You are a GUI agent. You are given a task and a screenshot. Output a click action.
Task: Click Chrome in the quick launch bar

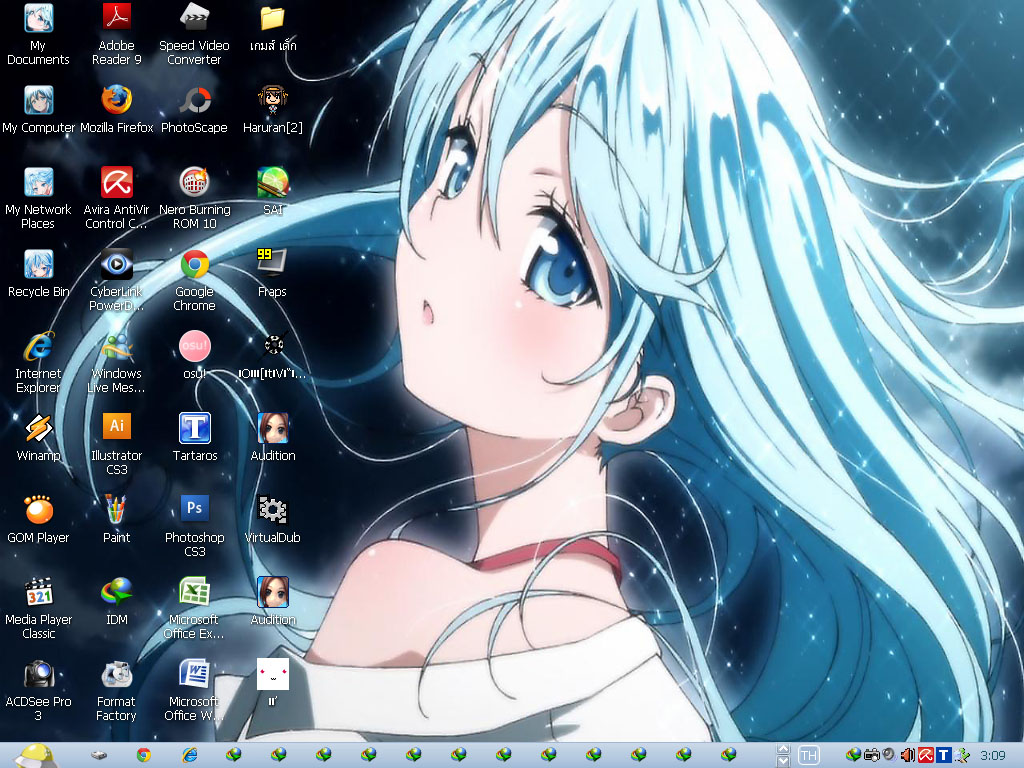click(x=144, y=756)
